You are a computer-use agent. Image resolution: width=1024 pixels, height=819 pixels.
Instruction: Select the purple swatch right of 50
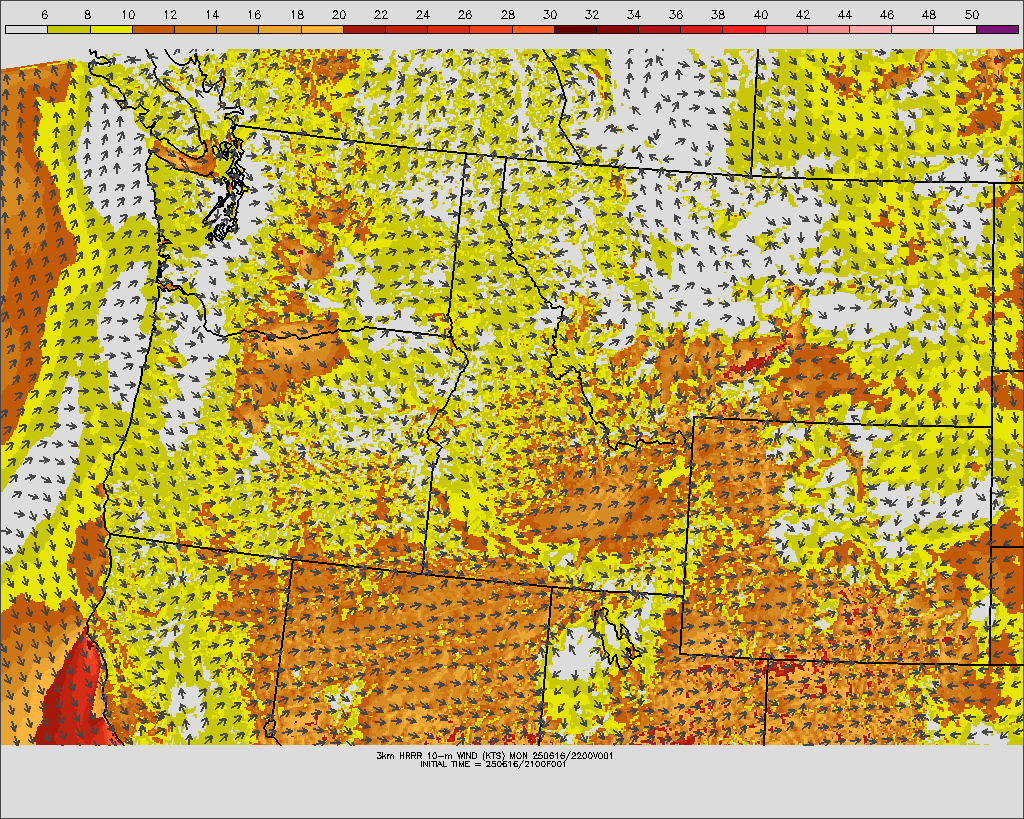(997, 29)
